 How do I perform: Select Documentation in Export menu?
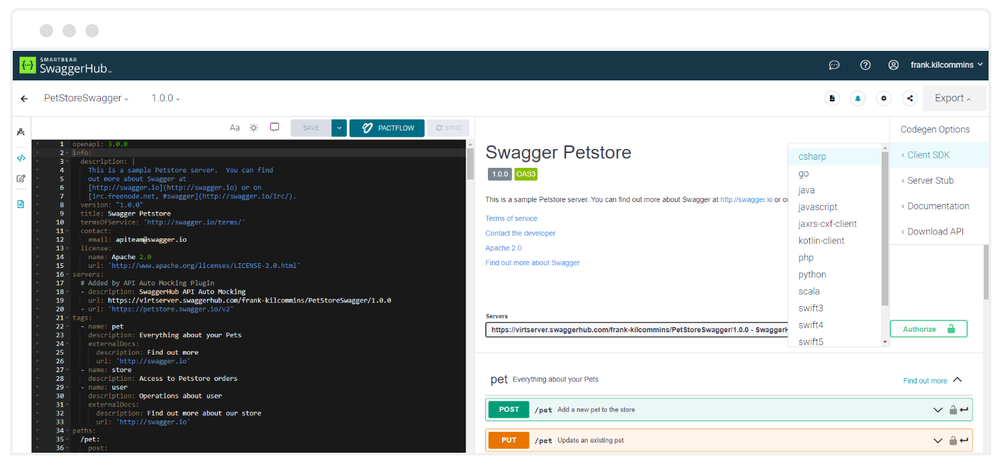[x=939, y=206]
